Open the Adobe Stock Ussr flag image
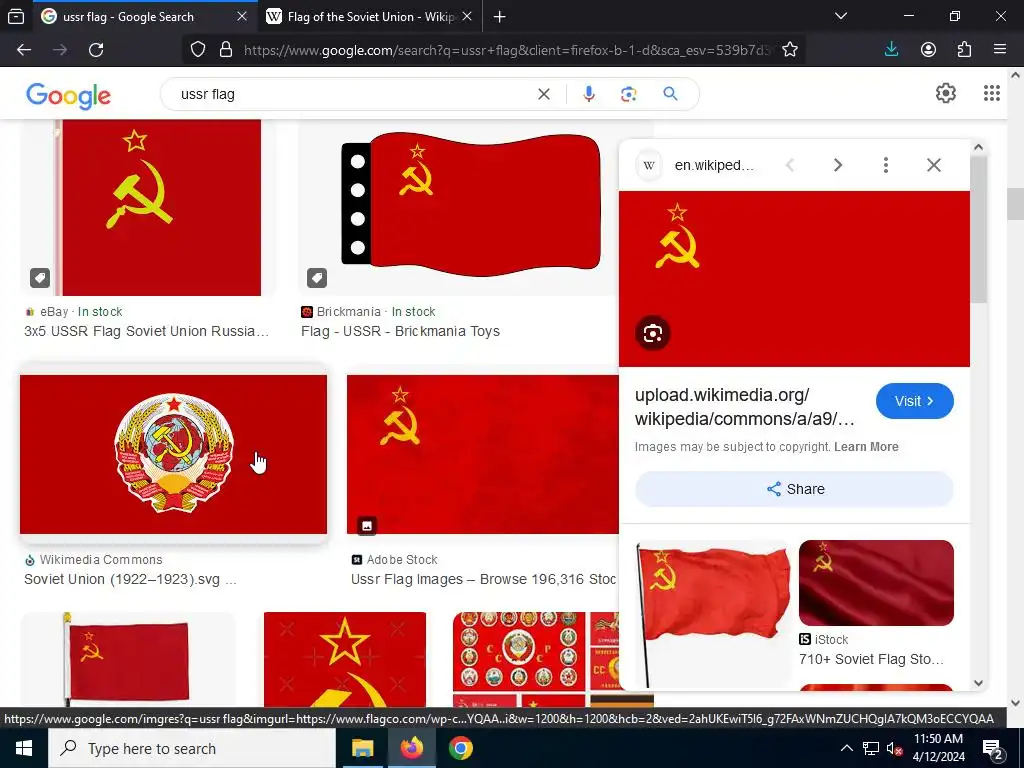Image resolution: width=1024 pixels, height=768 pixels. [x=483, y=455]
